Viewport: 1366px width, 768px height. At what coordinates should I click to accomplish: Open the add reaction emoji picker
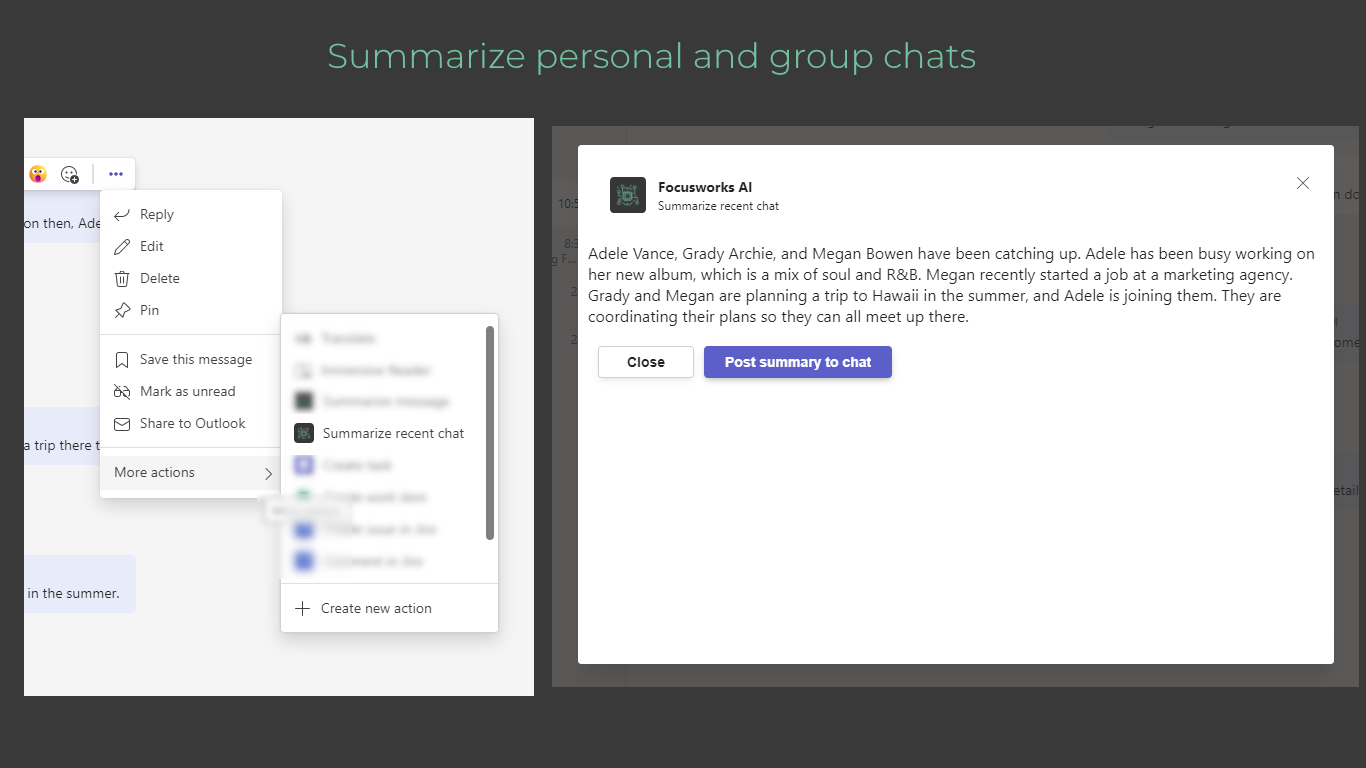[x=70, y=174]
